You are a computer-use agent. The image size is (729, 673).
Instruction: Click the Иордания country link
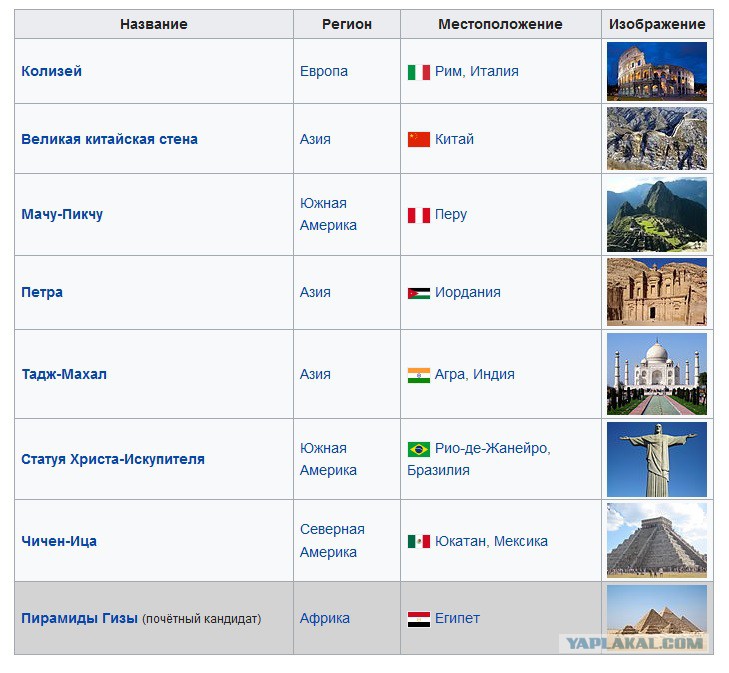(467, 293)
